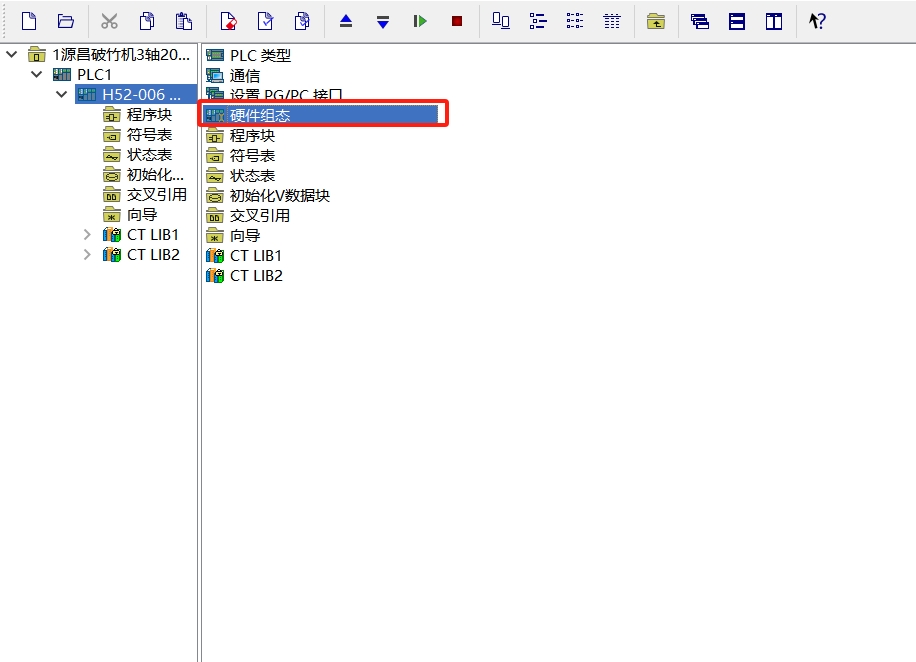Click the Cascade windows toolbar icon
Screen dimensions: 916x662
coord(700,21)
